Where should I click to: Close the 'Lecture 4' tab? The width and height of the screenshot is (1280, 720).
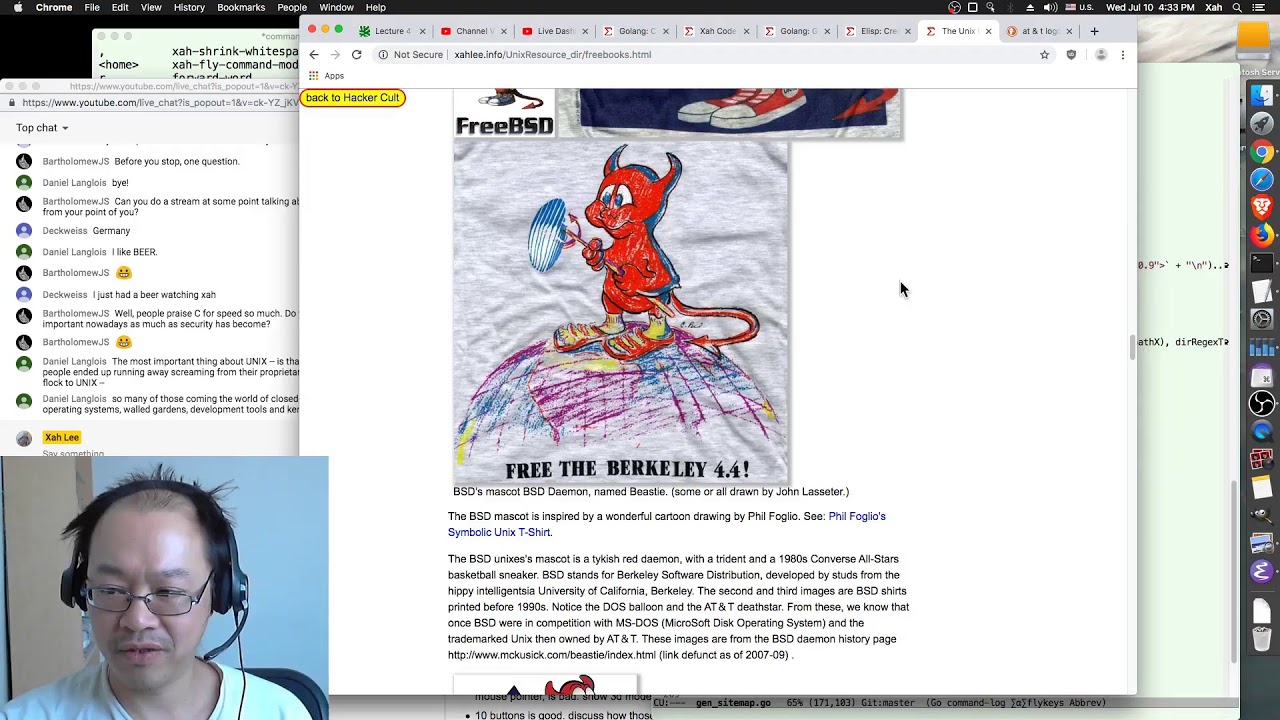[423, 31]
